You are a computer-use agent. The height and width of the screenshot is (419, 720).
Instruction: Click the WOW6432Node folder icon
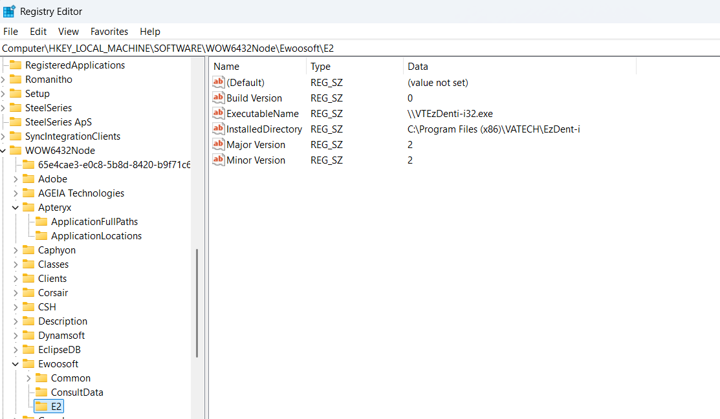point(16,150)
